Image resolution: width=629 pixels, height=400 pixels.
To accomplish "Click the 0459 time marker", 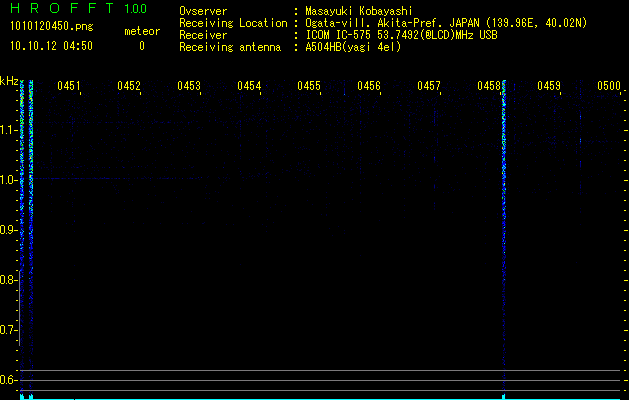I will click(x=549, y=86).
